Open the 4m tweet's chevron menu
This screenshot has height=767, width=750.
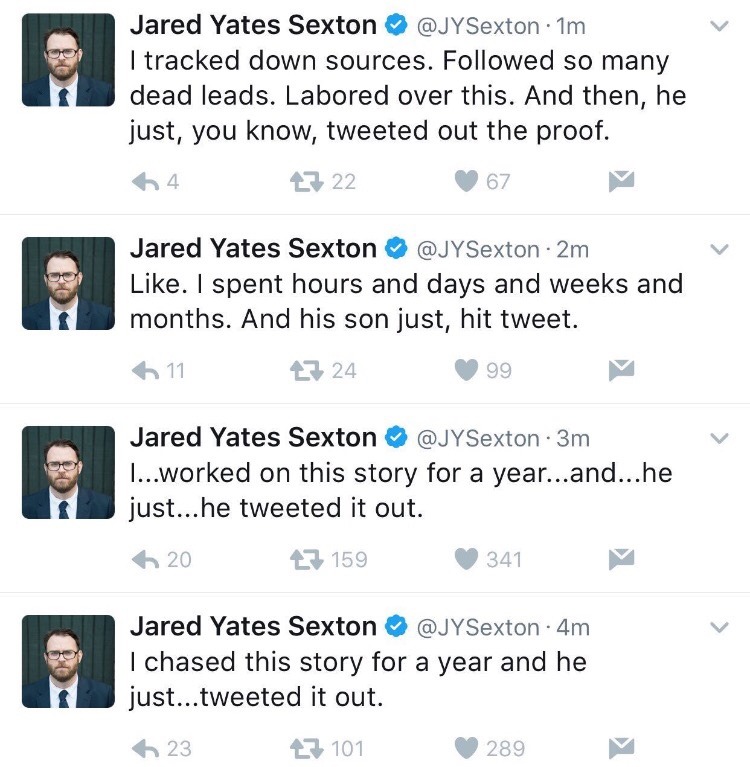tap(718, 627)
